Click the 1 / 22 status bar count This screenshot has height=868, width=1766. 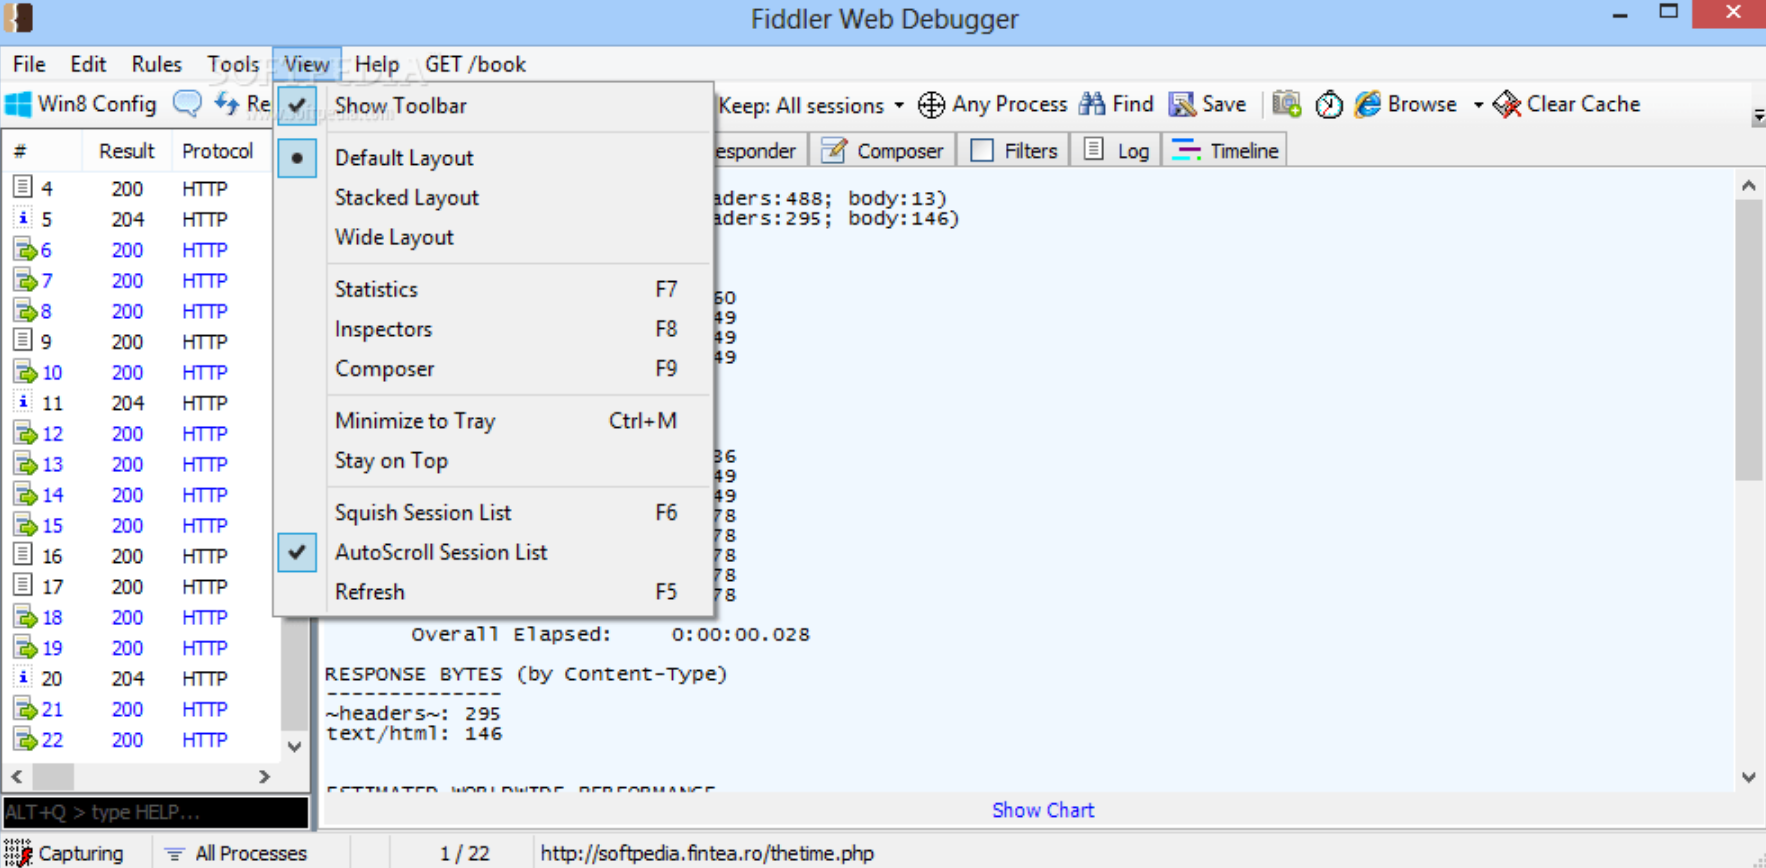(464, 854)
